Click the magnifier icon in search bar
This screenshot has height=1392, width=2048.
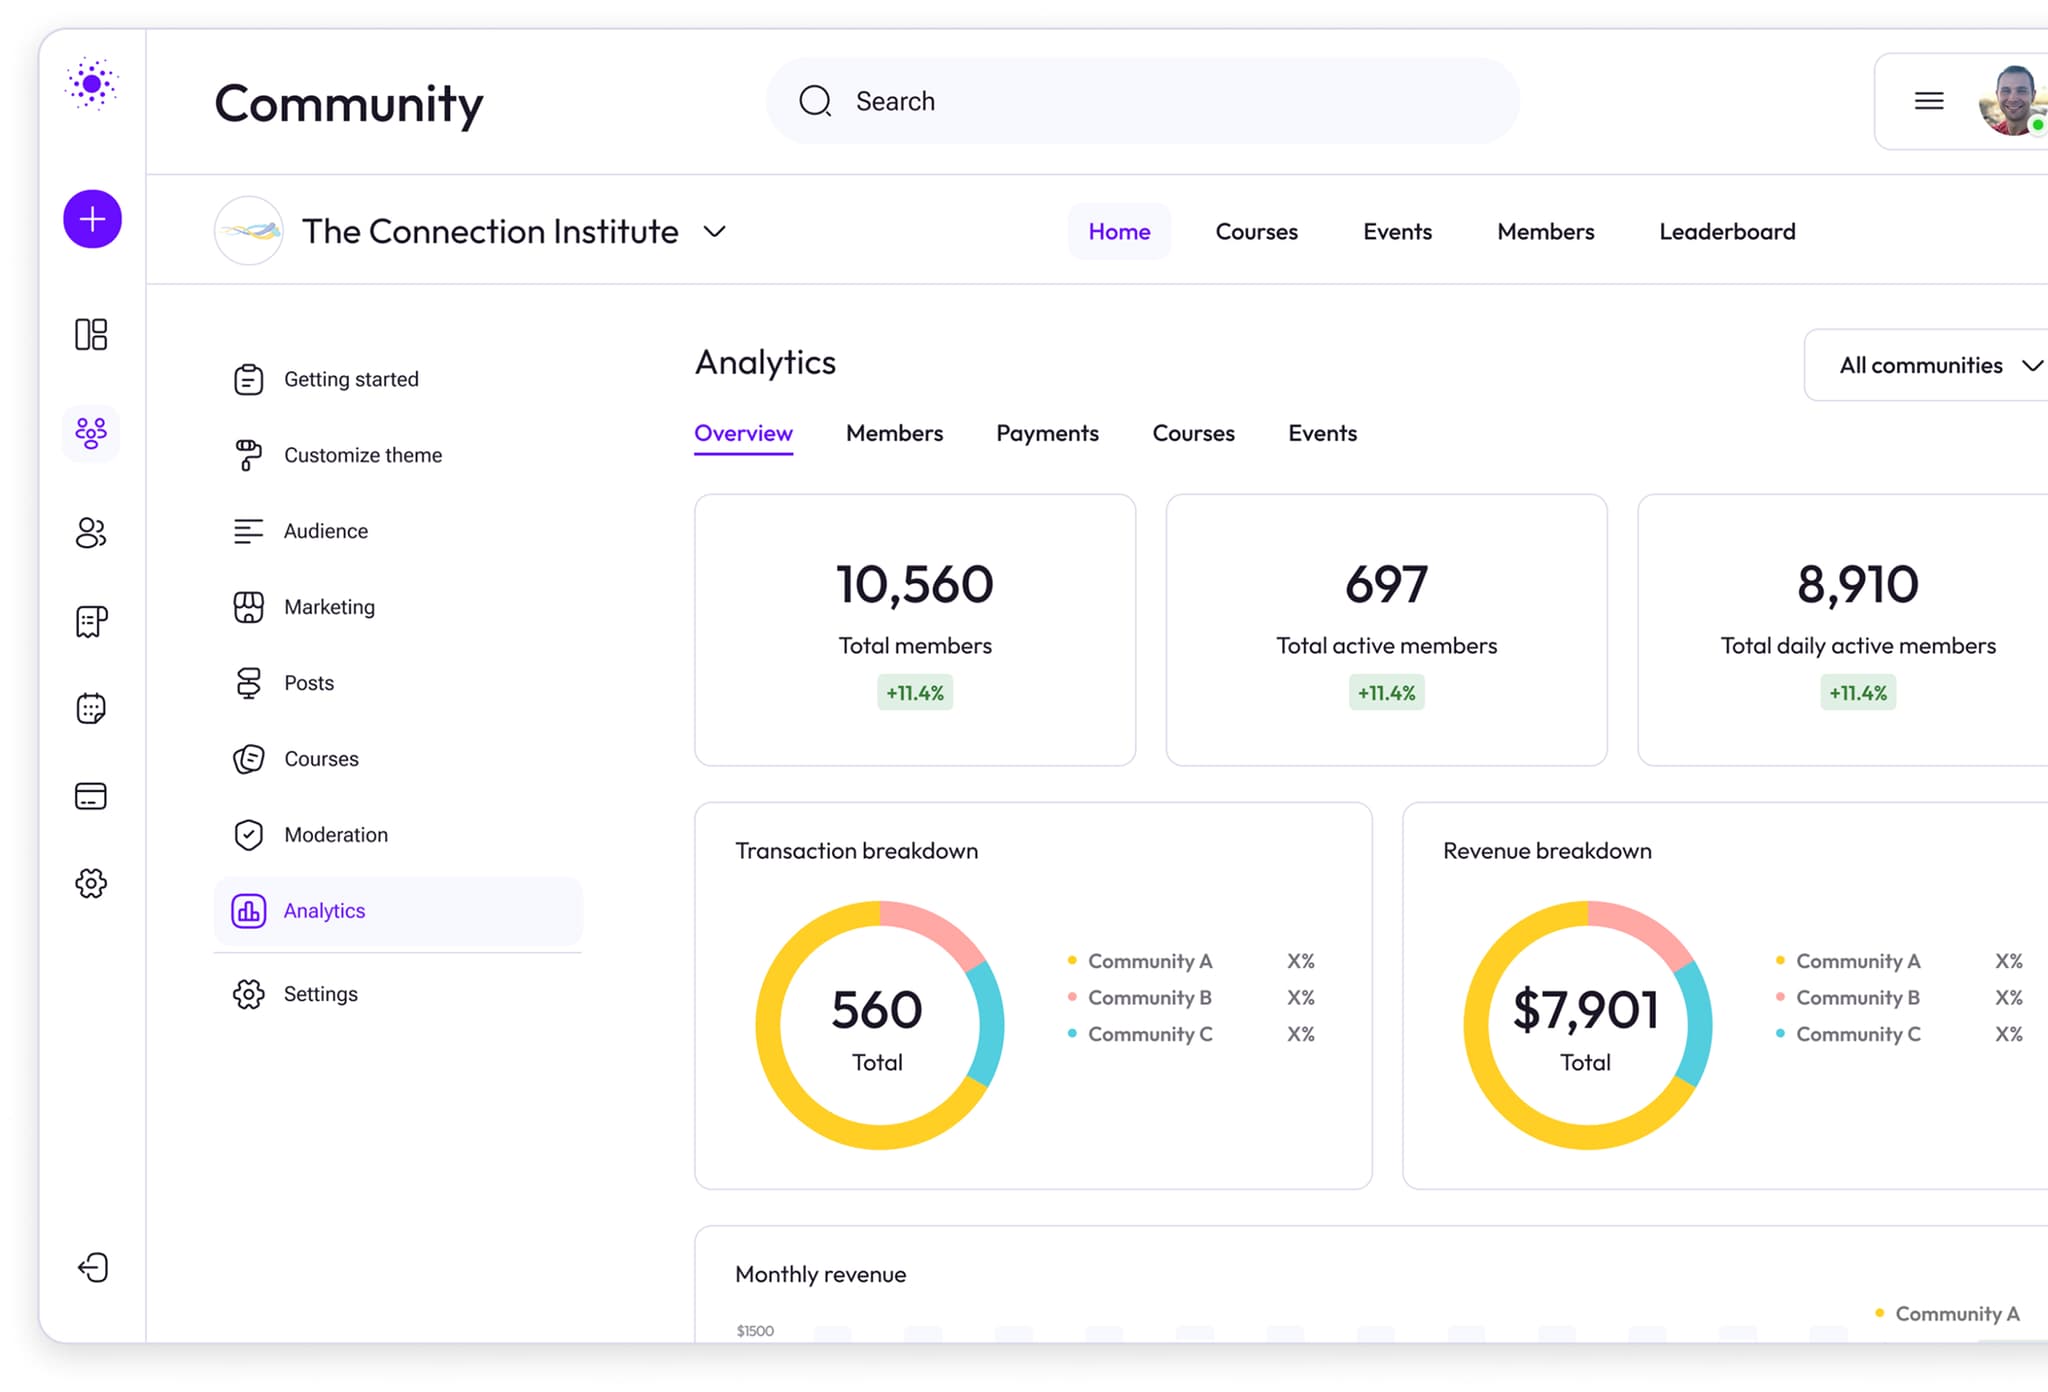pos(815,101)
